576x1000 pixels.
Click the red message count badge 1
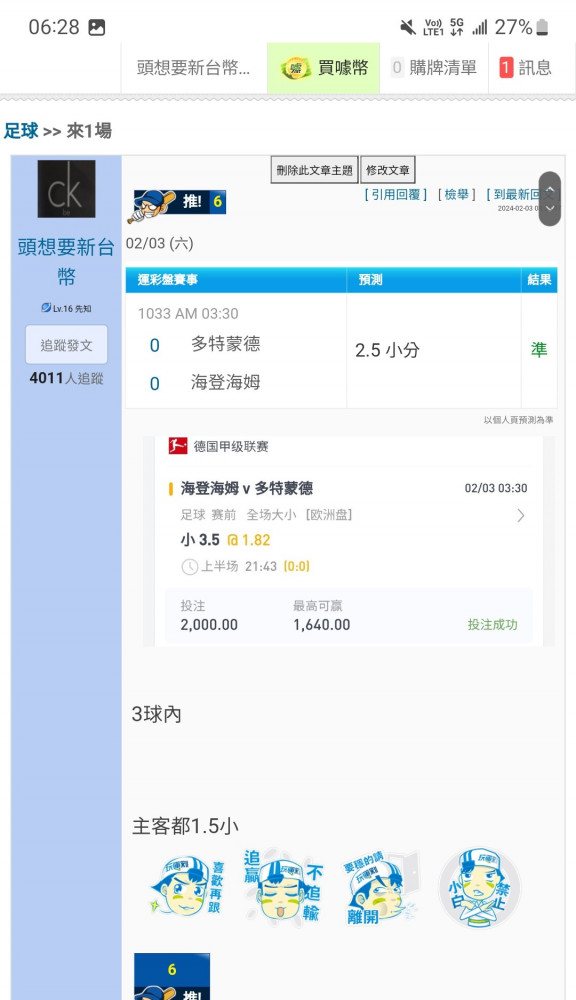506,68
